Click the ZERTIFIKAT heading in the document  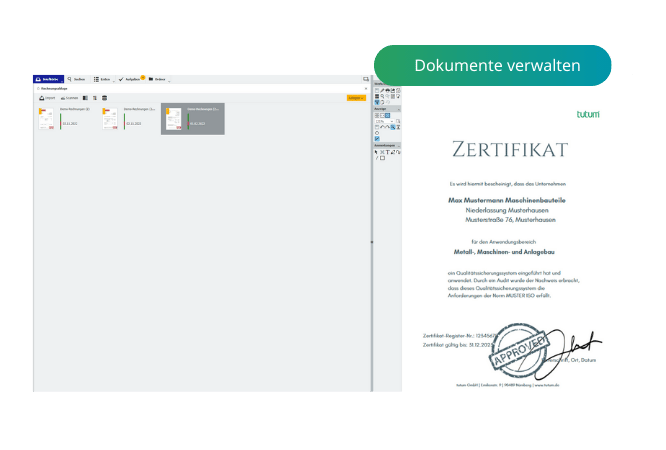[x=510, y=149]
